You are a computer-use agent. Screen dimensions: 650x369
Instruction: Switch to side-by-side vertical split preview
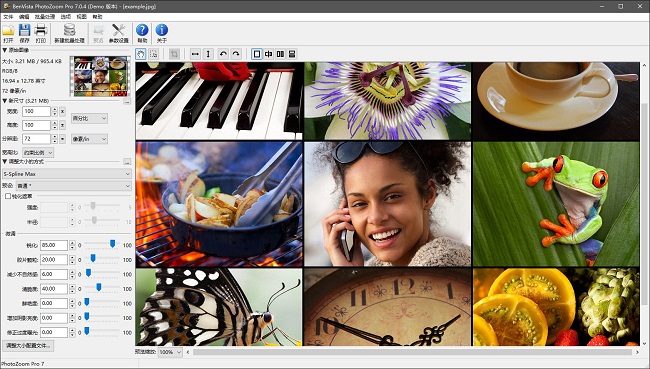coord(281,54)
